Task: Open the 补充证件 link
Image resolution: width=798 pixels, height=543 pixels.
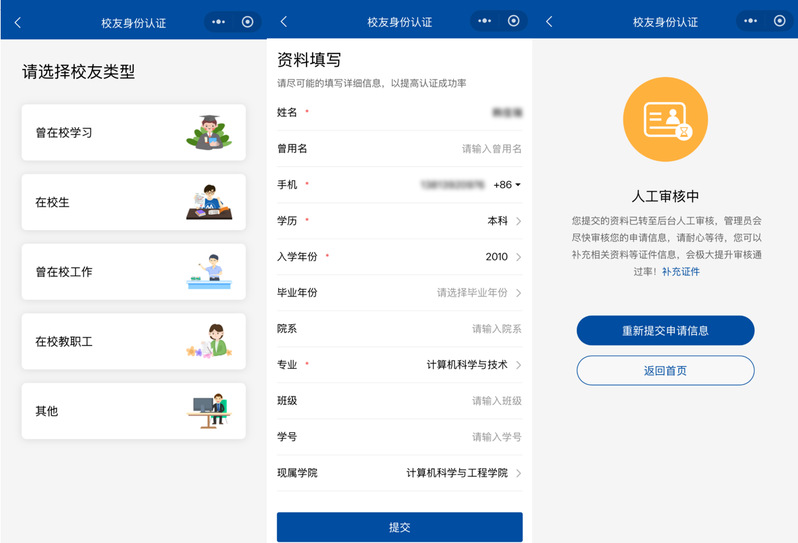Action: (680, 272)
